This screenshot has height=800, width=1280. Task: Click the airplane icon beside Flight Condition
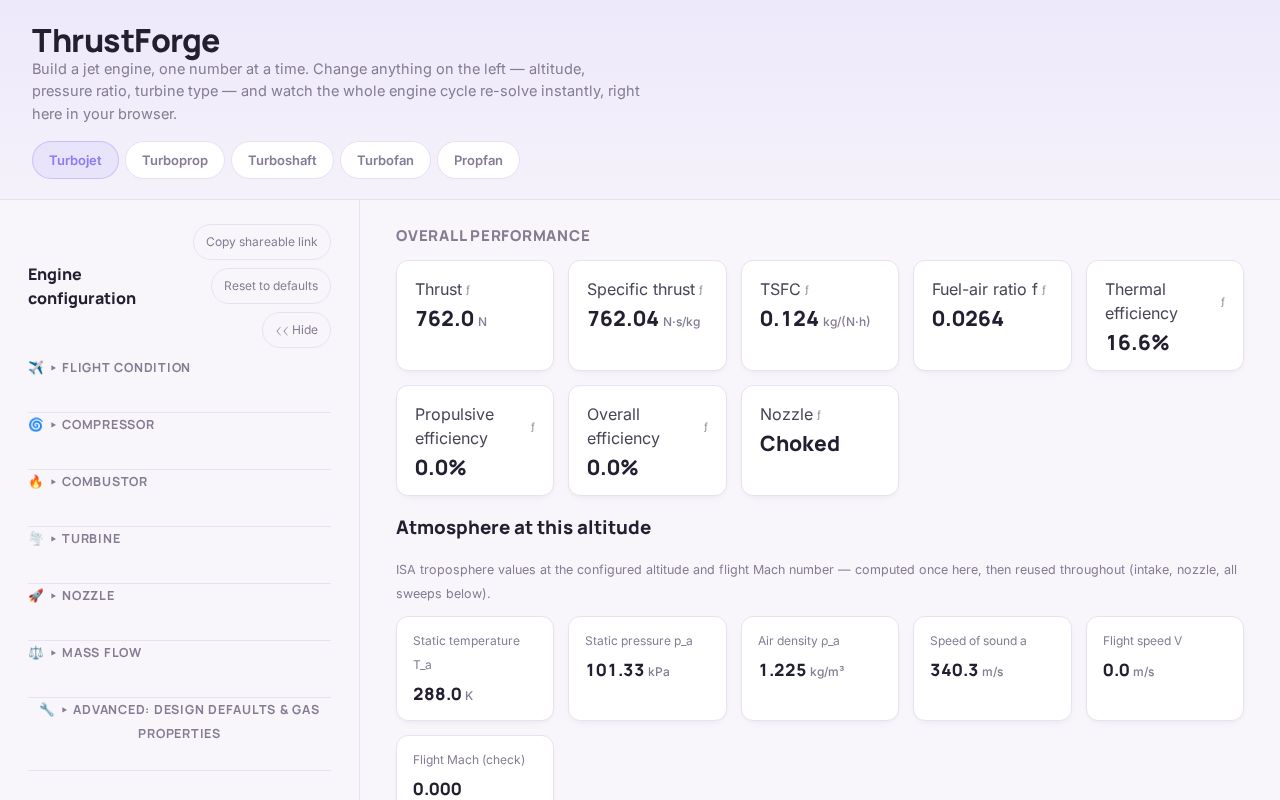36,368
